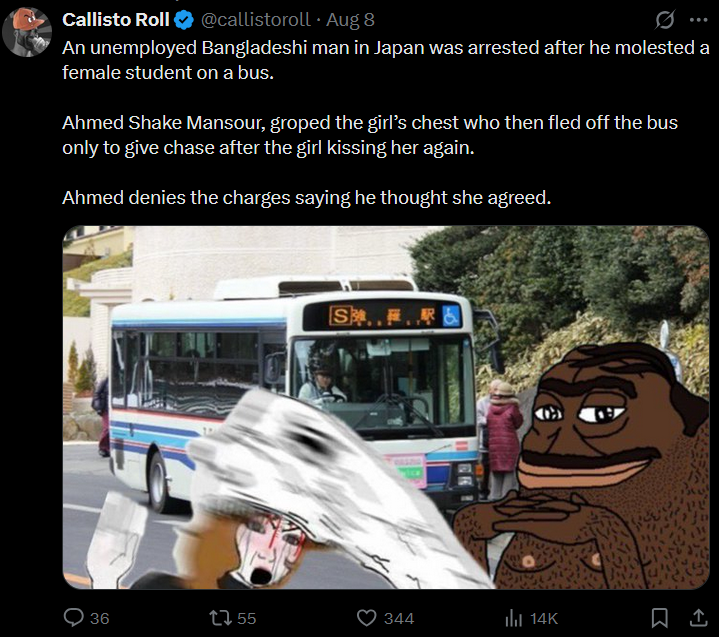The height and width of the screenshot is (637, 719).
Task: Click the share upload icon
Action: (x=698, y=618)
